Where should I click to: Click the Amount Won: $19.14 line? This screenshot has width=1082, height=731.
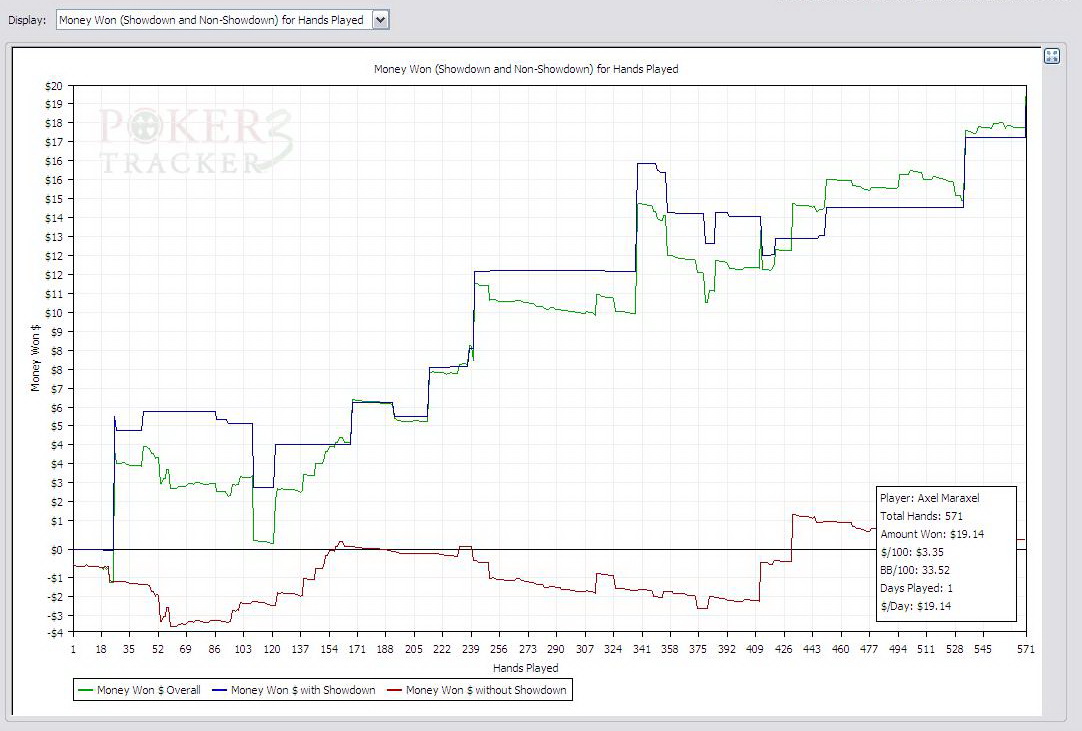(x=931, y=534)
